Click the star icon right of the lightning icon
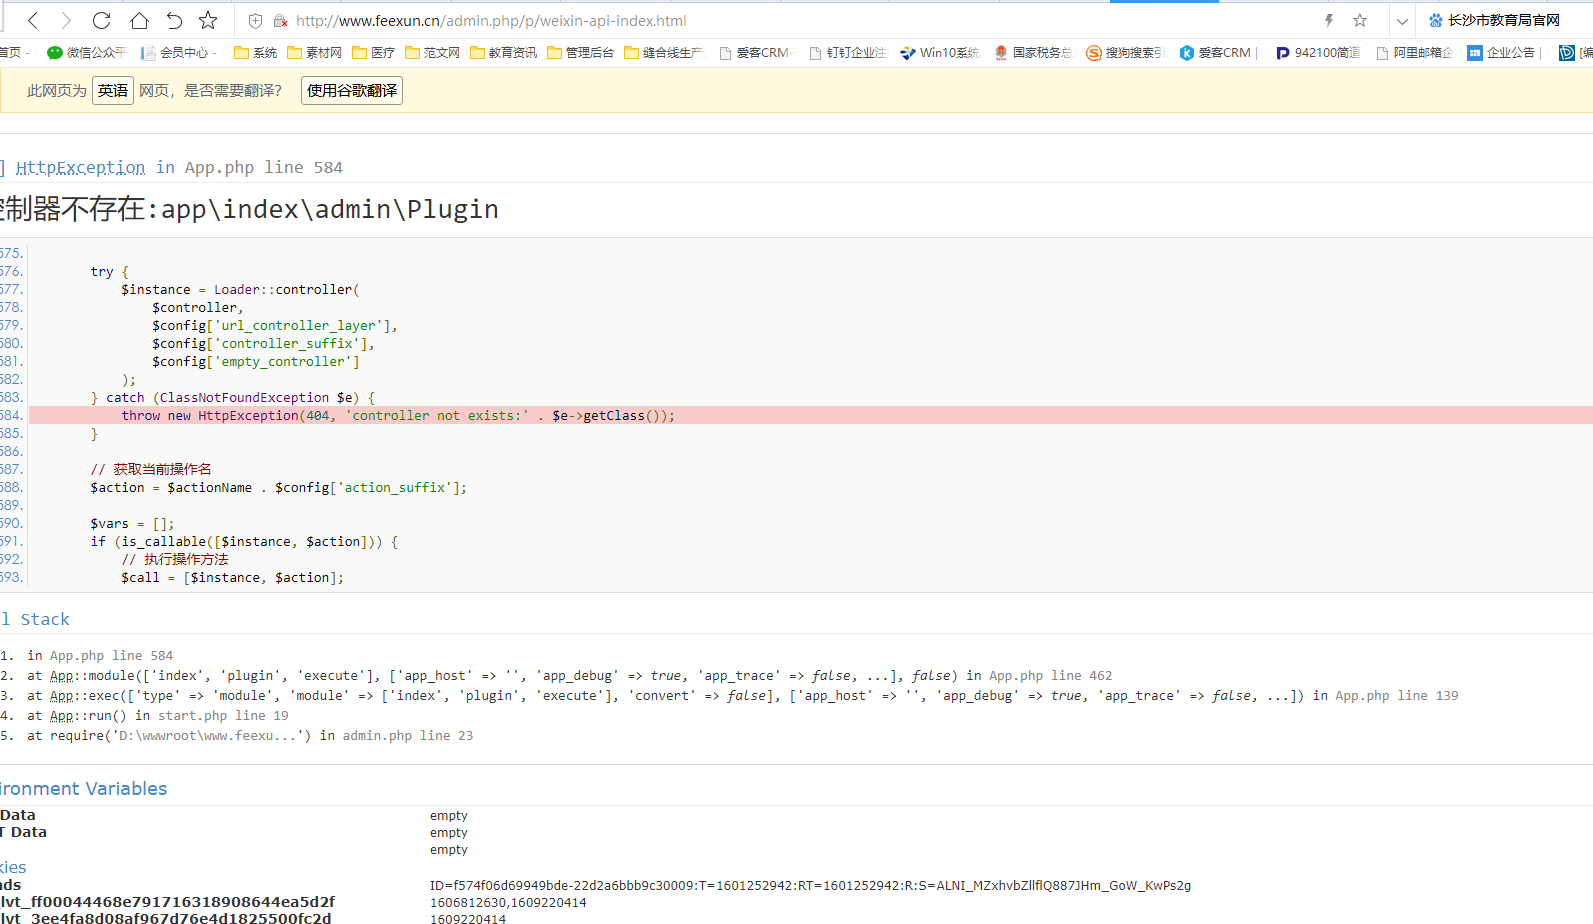1593x924 pixels. coord(1360,20)
